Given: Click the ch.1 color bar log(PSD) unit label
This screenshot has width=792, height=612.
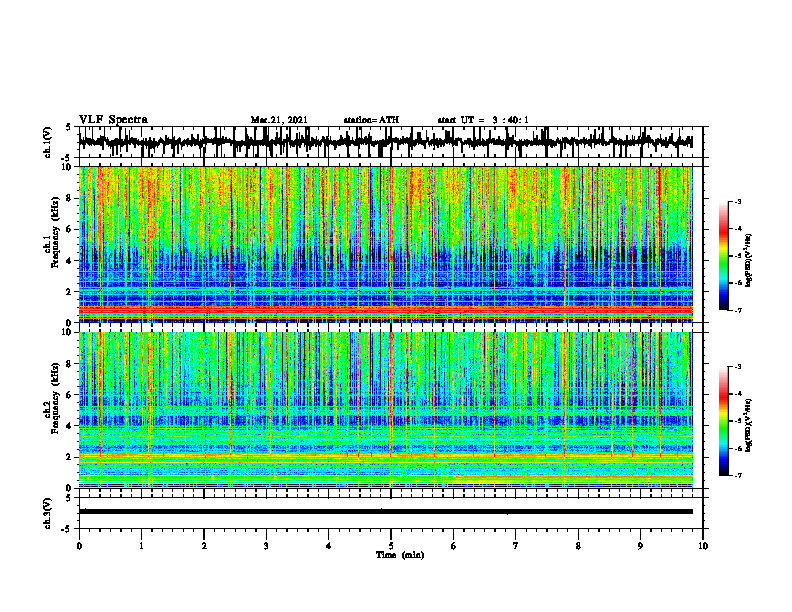Looking at the screenshot, I should tap(749, 261).
